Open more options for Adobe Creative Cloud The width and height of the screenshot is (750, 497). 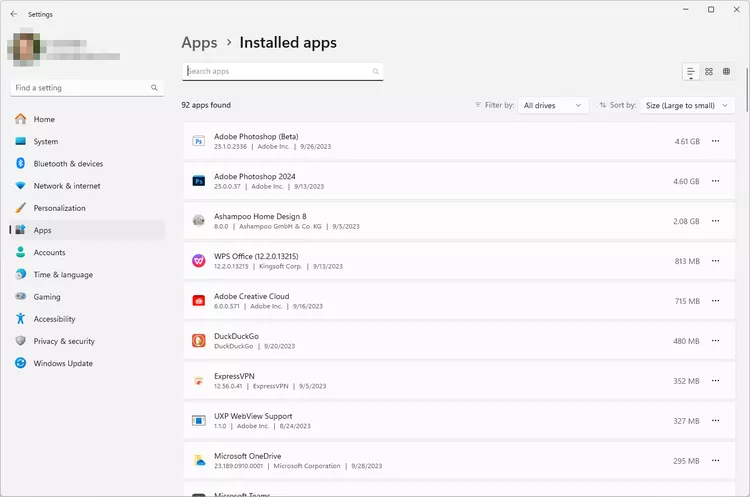tap(716, 301)
